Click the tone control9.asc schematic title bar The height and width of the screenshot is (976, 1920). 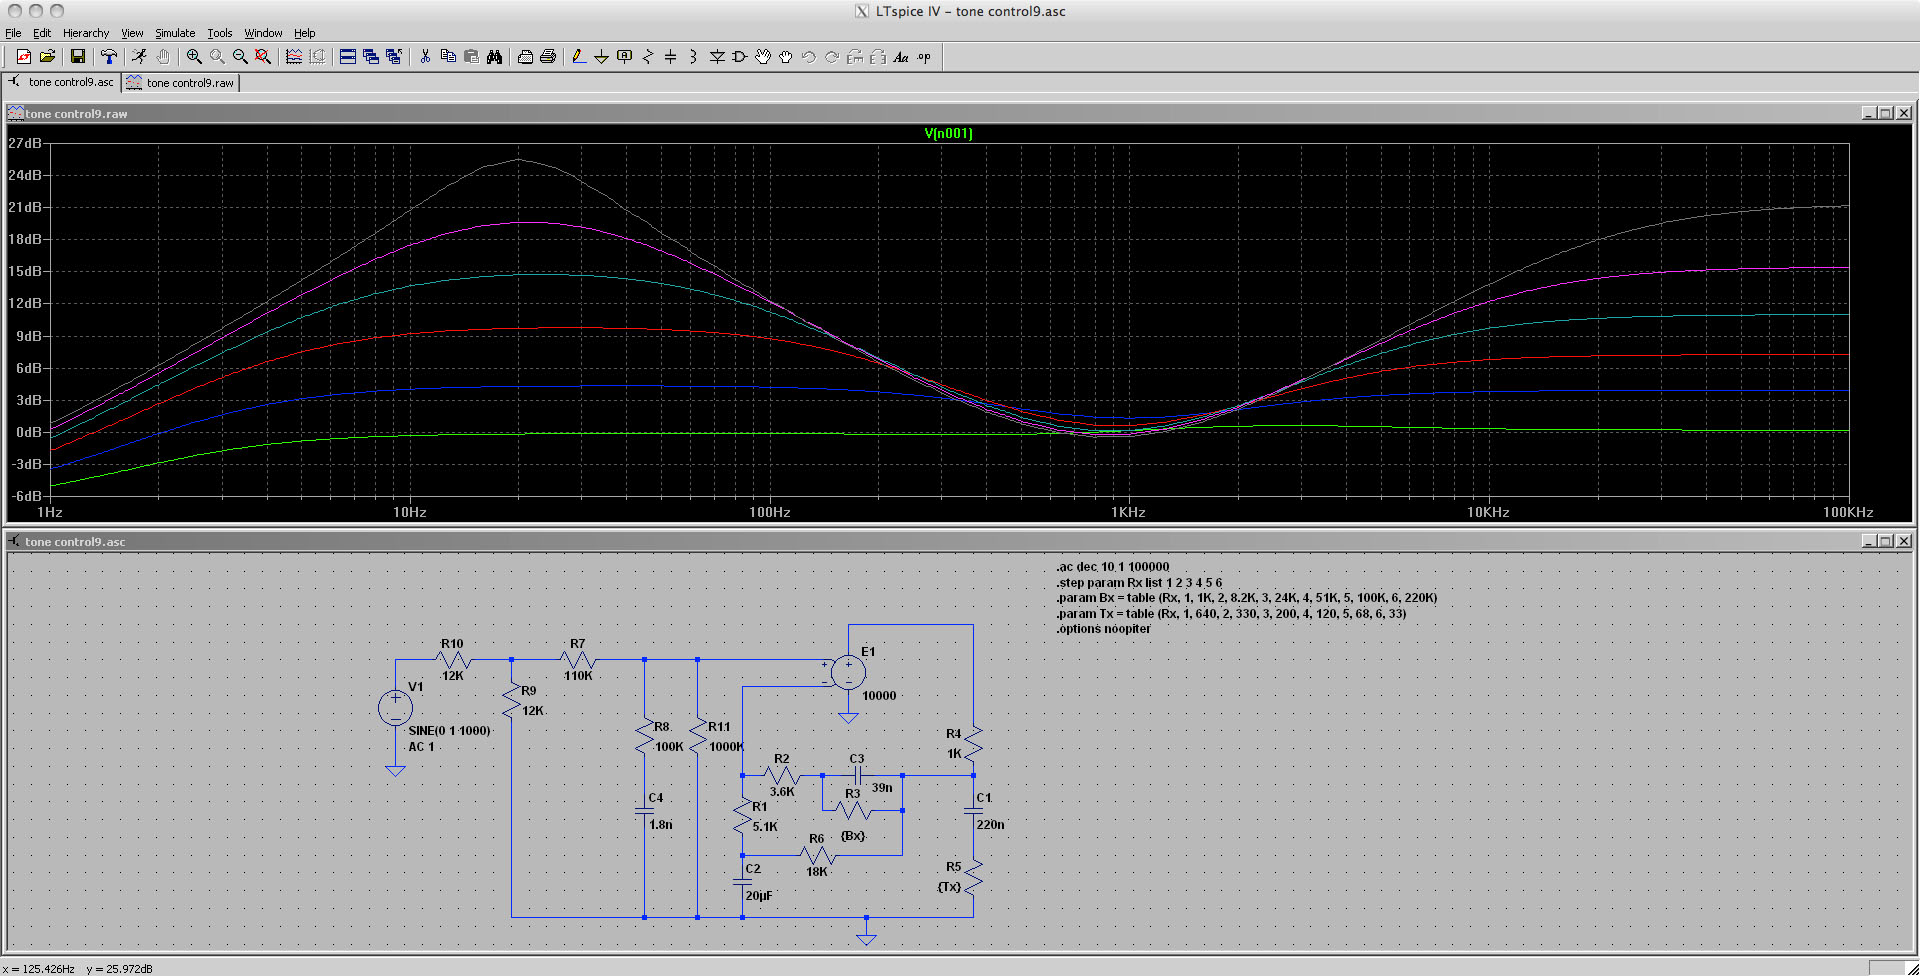coord(76,542)
